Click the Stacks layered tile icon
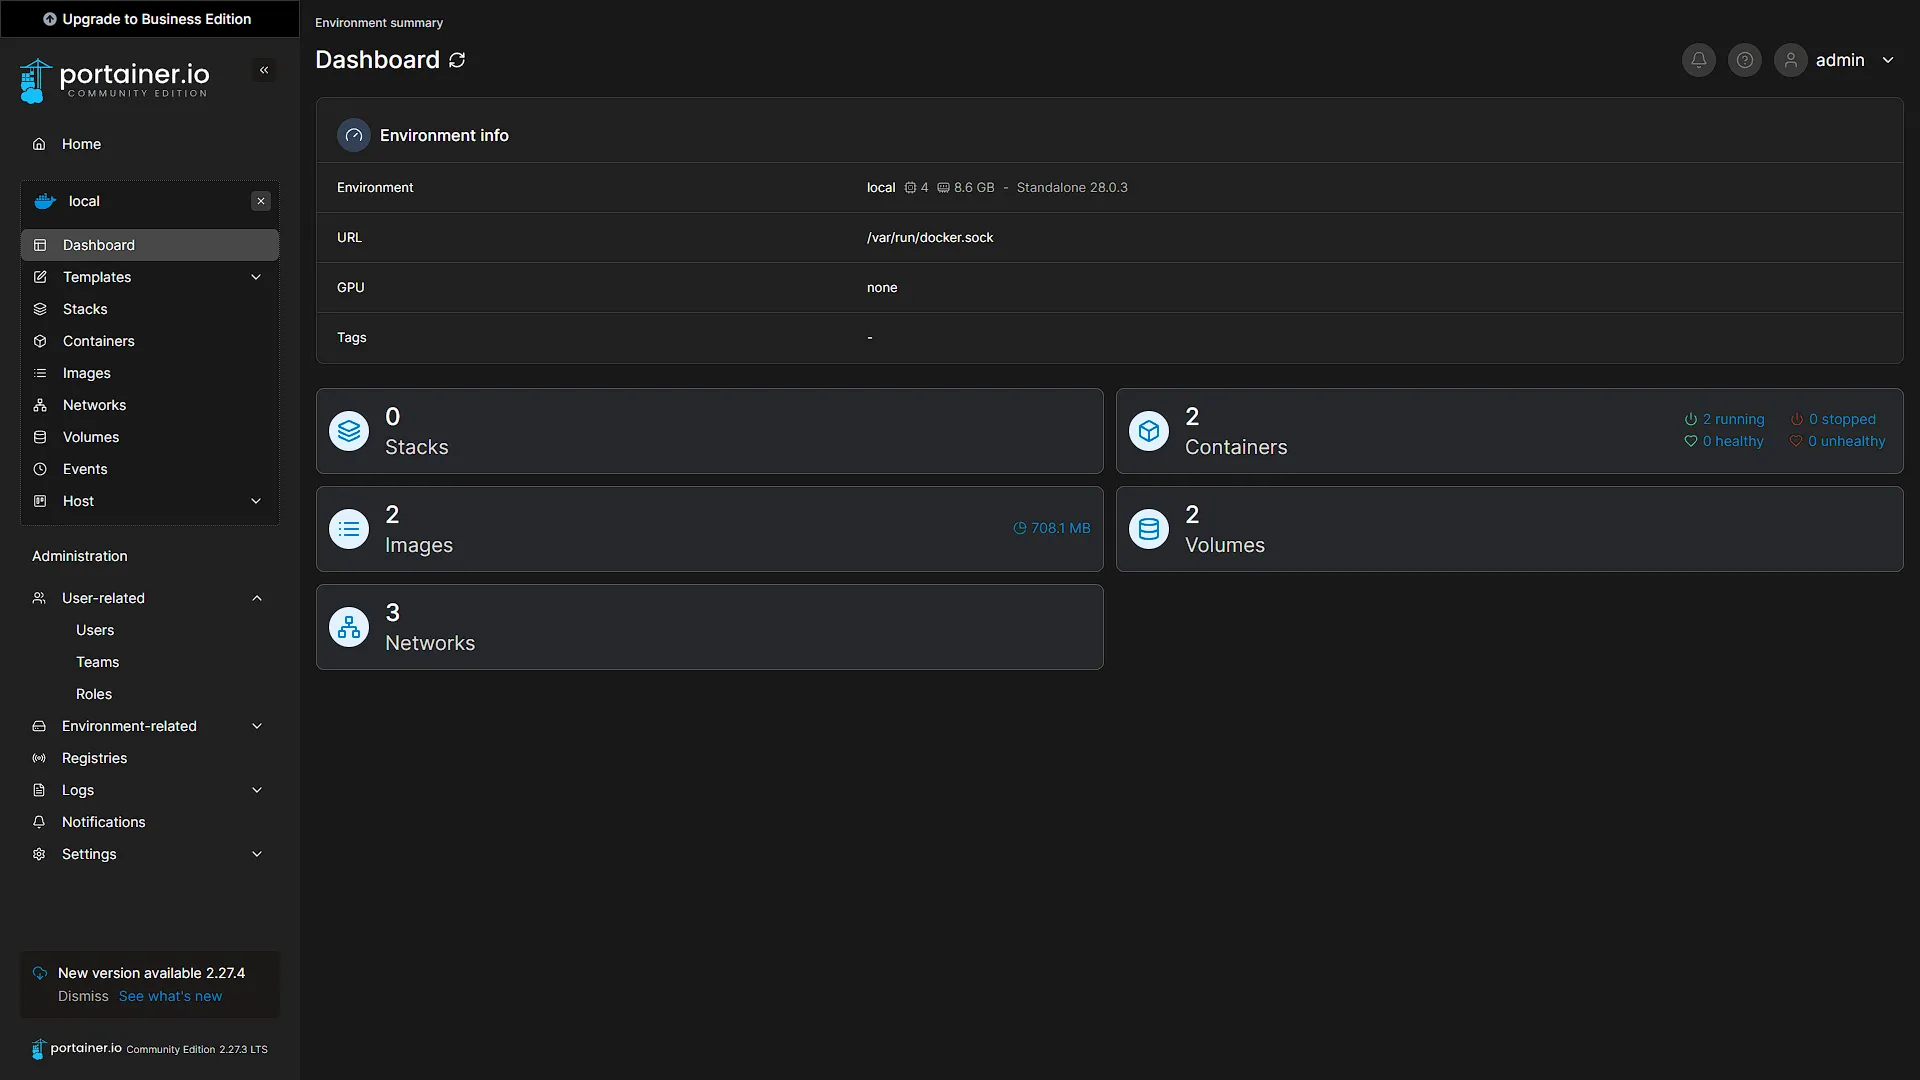Image resolution: width=1920 pixels, height=1080 pixels. tap(349, 431)
